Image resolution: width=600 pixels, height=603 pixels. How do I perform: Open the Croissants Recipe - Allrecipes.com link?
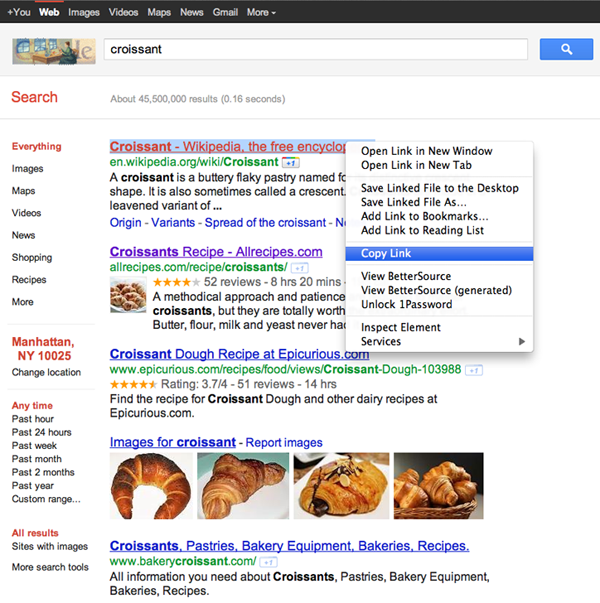(x=216, y=252)
